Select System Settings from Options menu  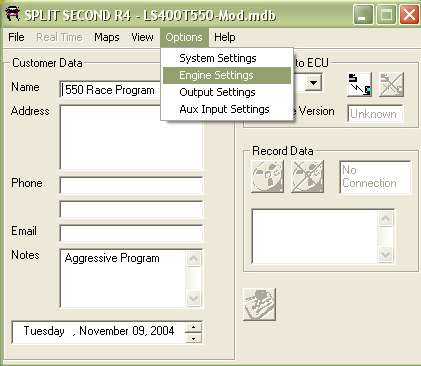227,58
